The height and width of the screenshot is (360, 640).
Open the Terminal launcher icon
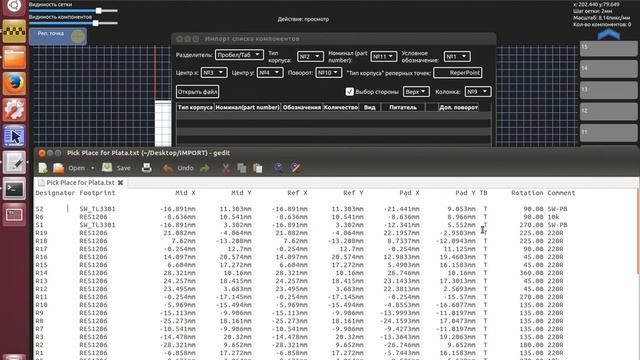tap(14, 189)
